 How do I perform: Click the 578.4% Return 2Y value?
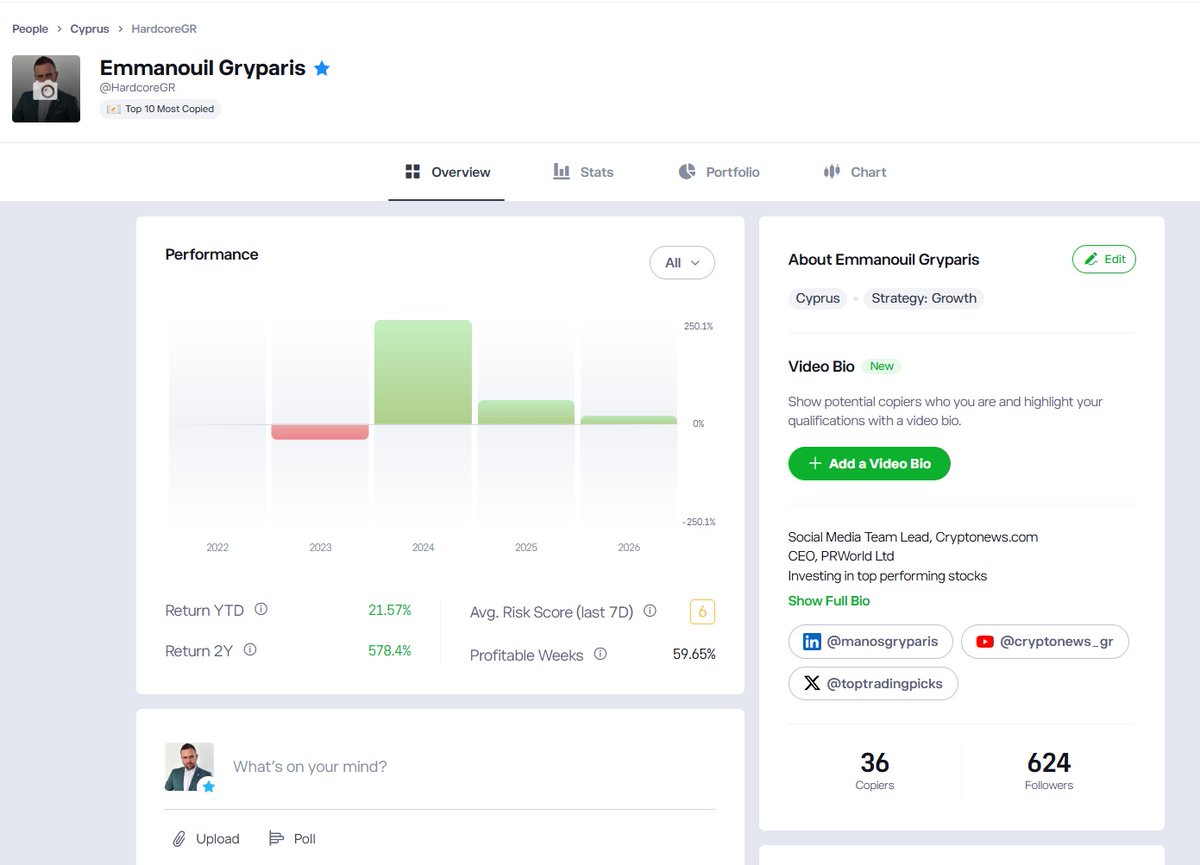(390, 651)
